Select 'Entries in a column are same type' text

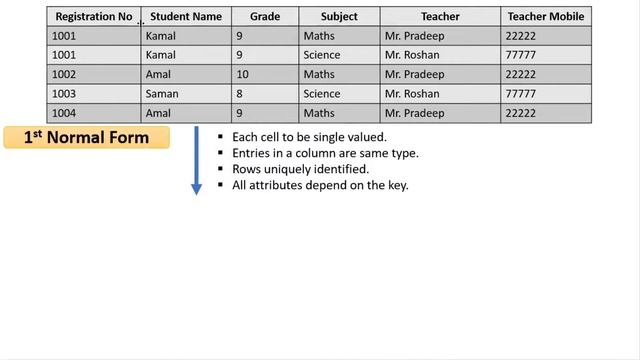(x=325, y=153)
